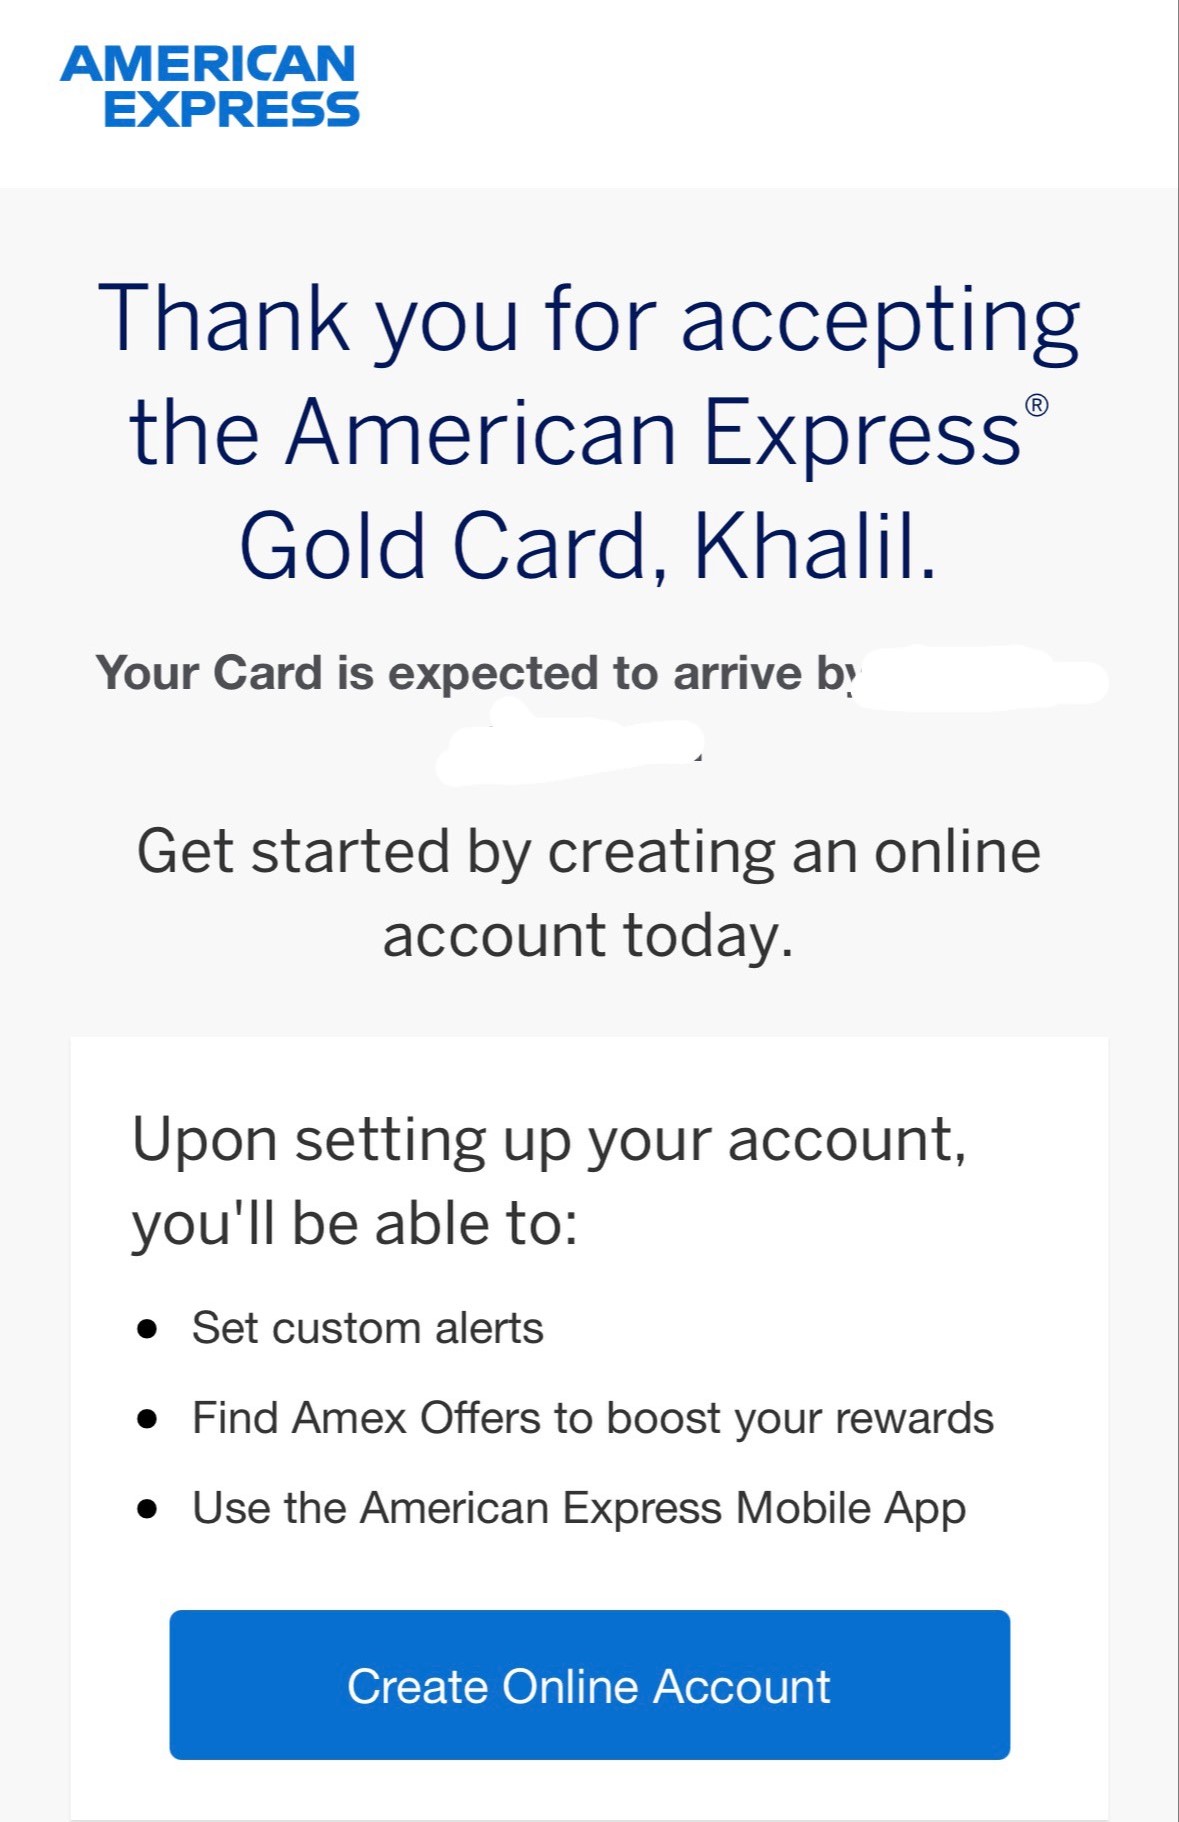Select the Set custom alerts list item
This screenshot has height=1822, width=1179.
coord(367,1329)
